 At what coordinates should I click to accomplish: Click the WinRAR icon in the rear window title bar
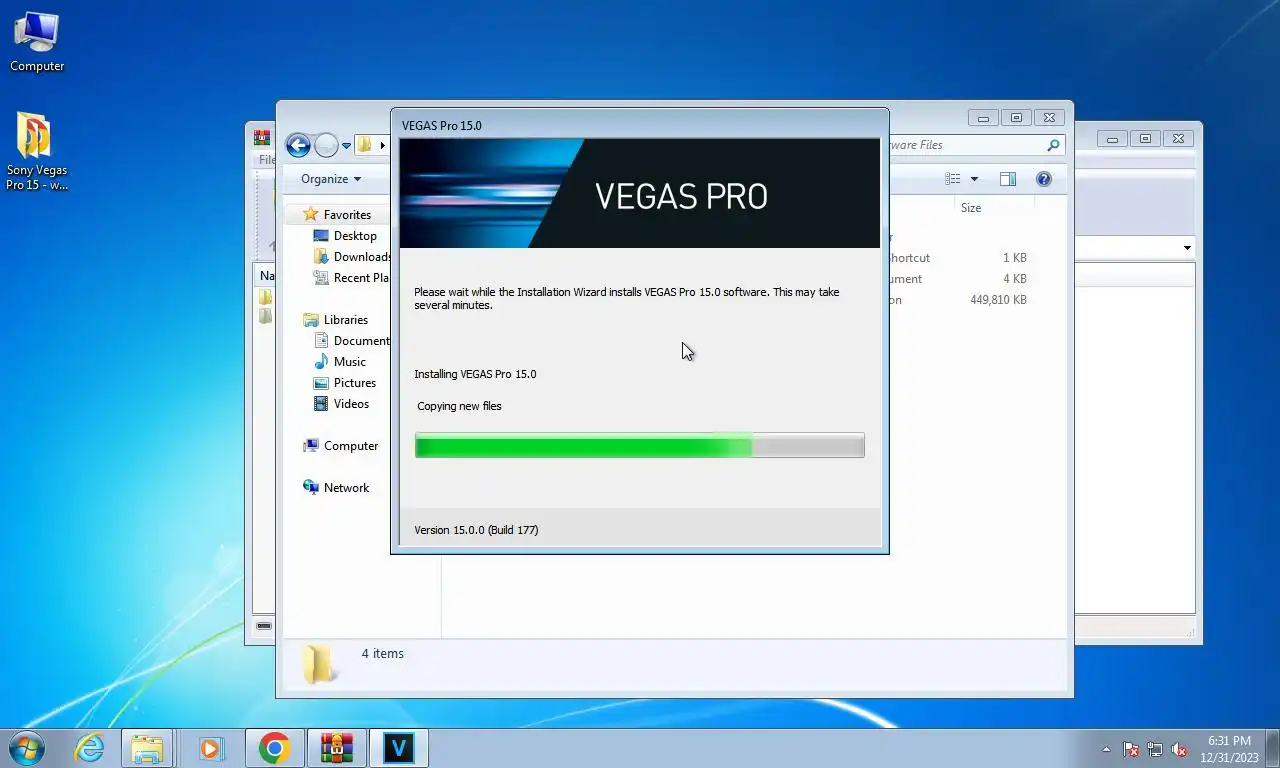pos(262,138)
